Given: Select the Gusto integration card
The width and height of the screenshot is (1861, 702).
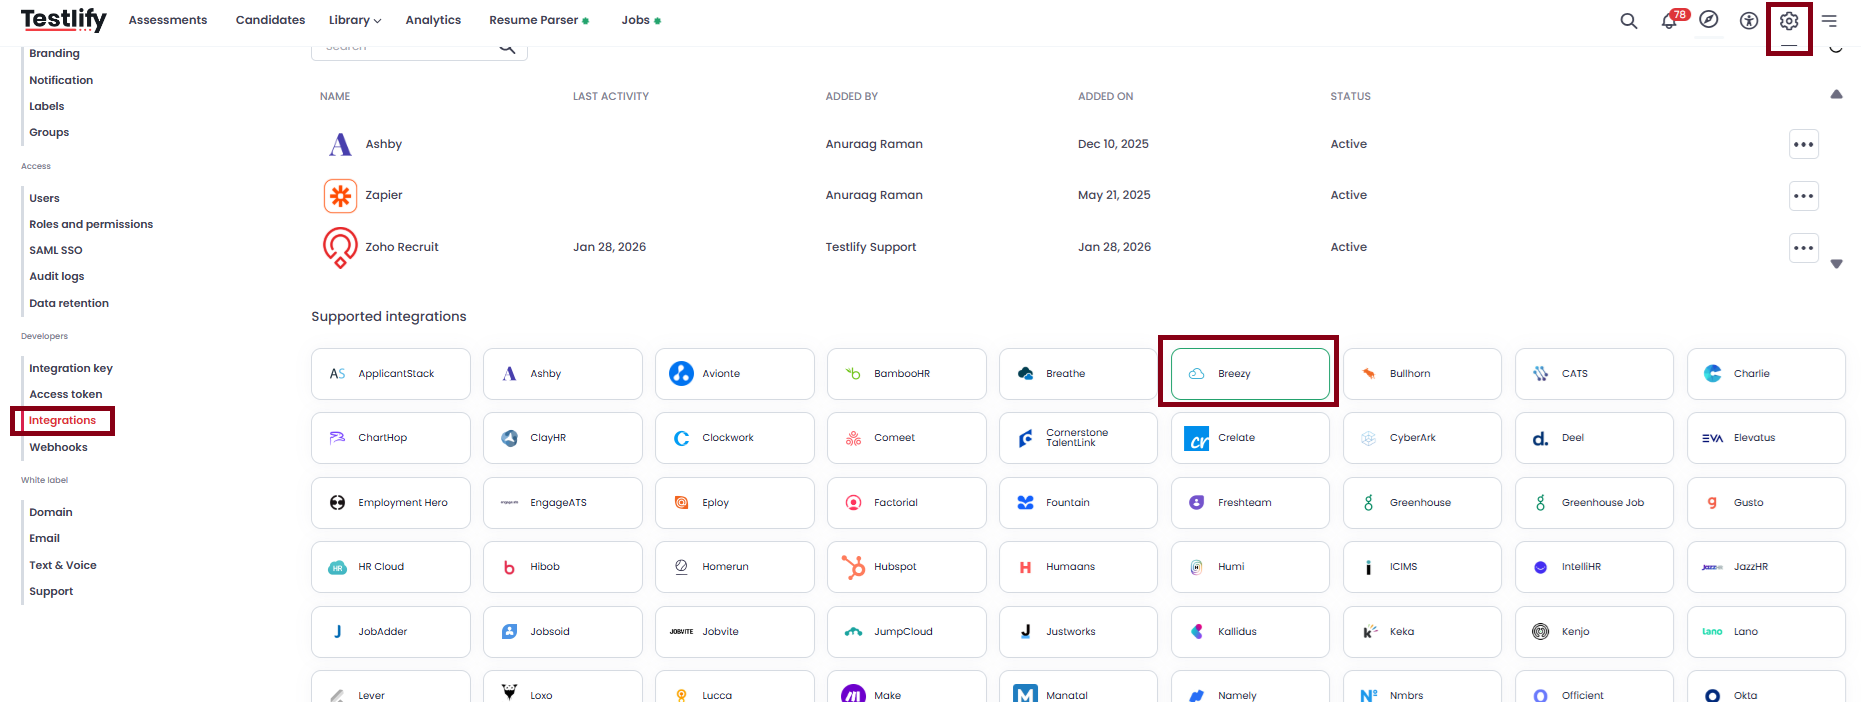Looking at the screenshot, I should coord(1766,503).
